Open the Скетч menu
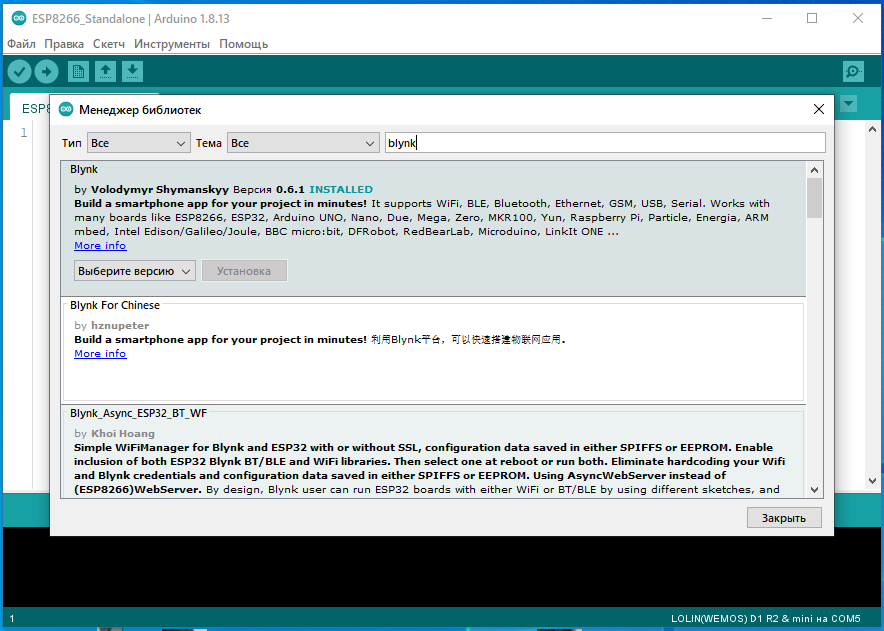The width and height of the screenshot is (884, 631). pyautogui.click(x=109, y=44)
